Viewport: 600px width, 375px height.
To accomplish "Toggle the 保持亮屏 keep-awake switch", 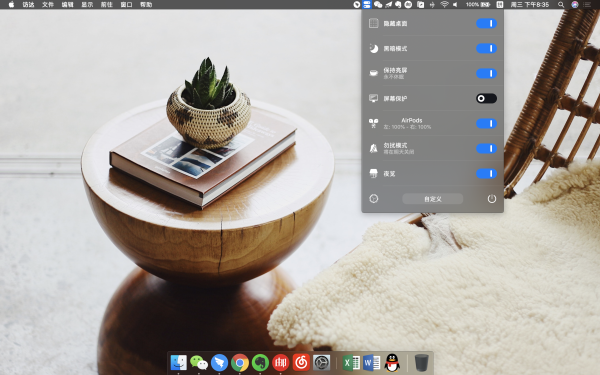I will pos(486,73).
